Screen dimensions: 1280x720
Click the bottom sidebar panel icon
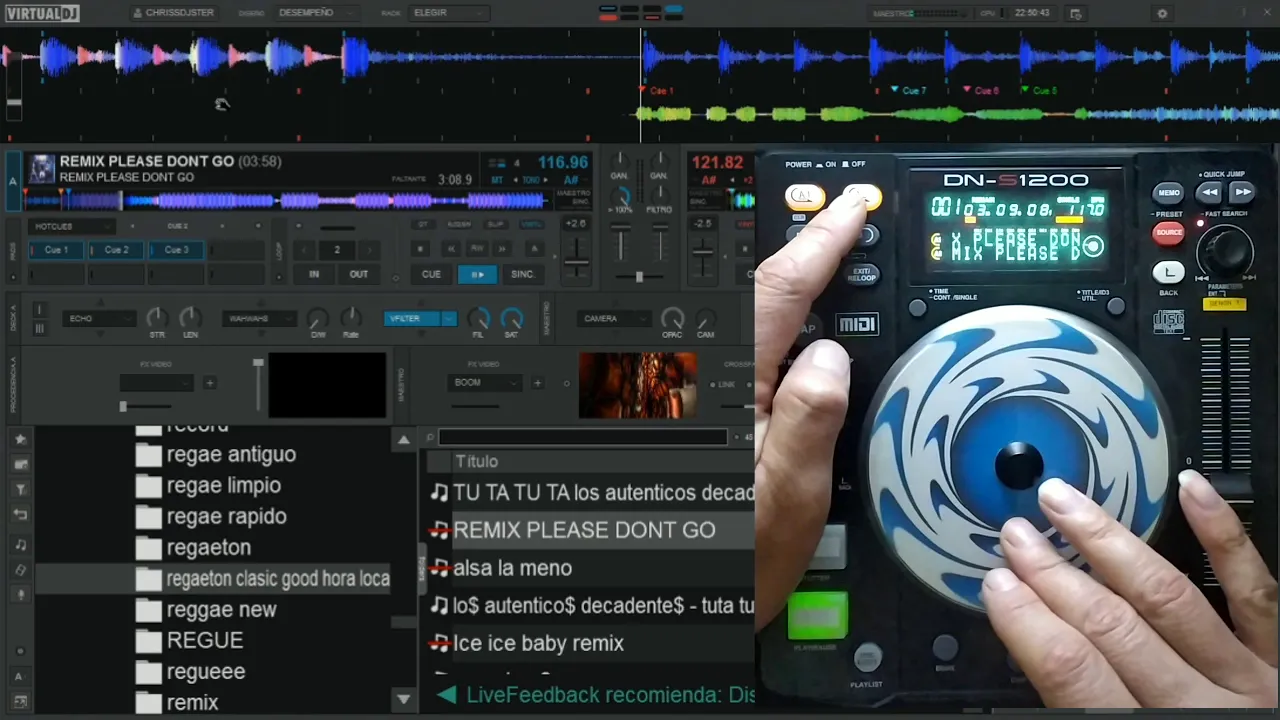[x=20, y=701]
